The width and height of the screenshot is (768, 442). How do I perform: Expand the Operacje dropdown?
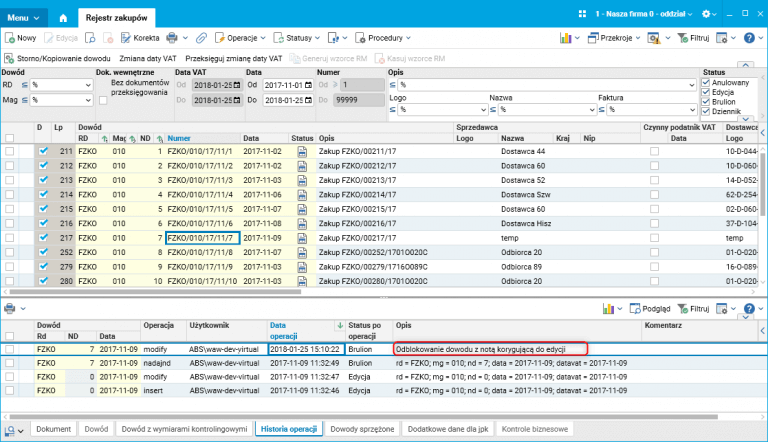tap(242, 37)
